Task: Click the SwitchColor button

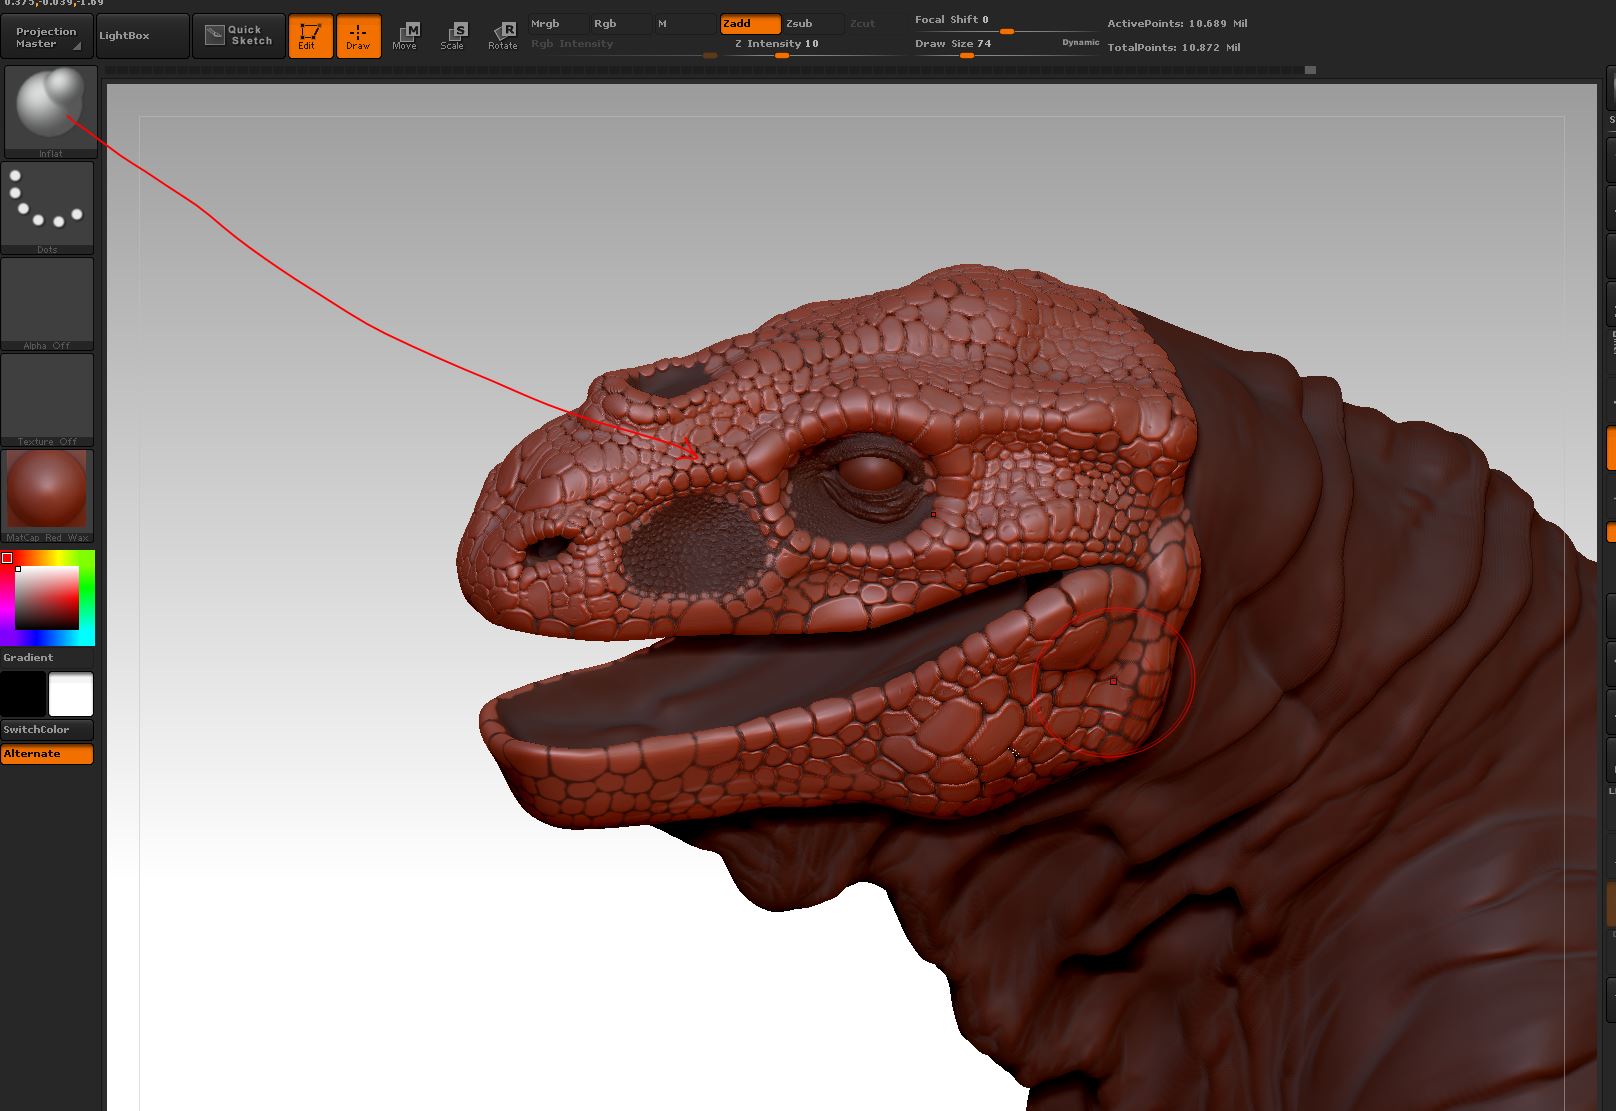Action: (47, 730)
